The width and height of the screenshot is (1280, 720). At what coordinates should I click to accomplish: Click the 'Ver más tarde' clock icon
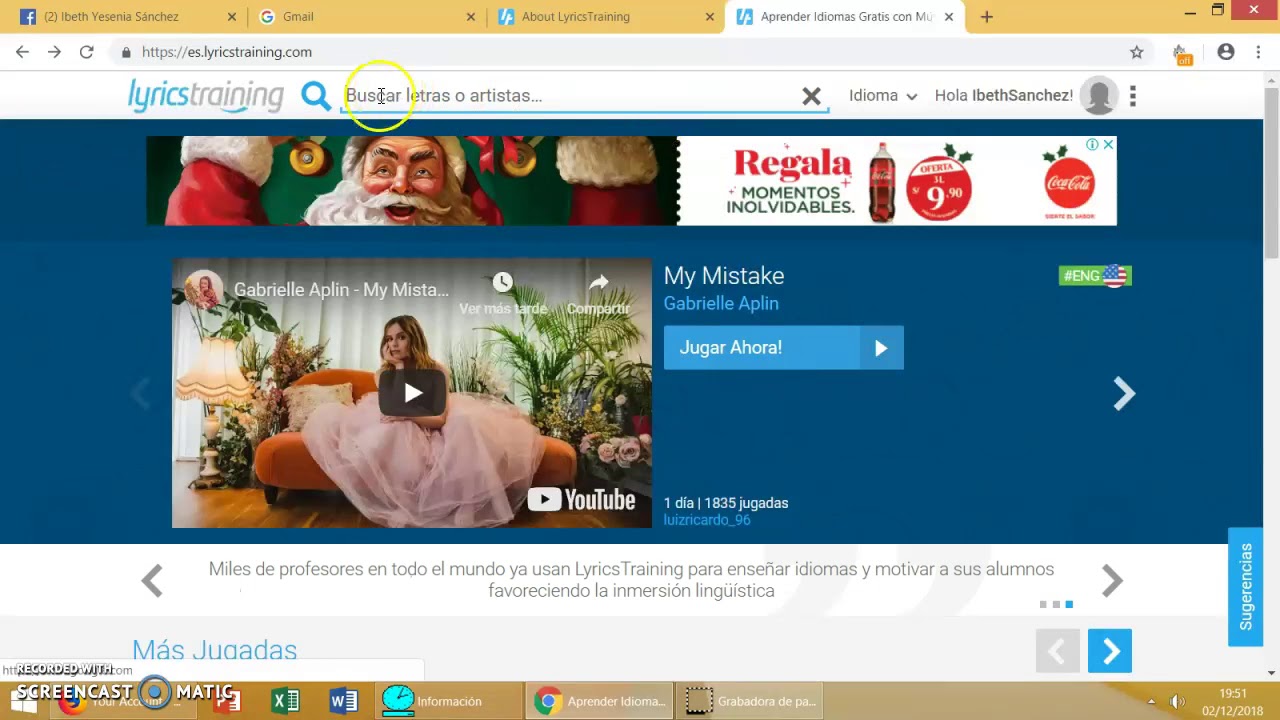pos(502,283)
